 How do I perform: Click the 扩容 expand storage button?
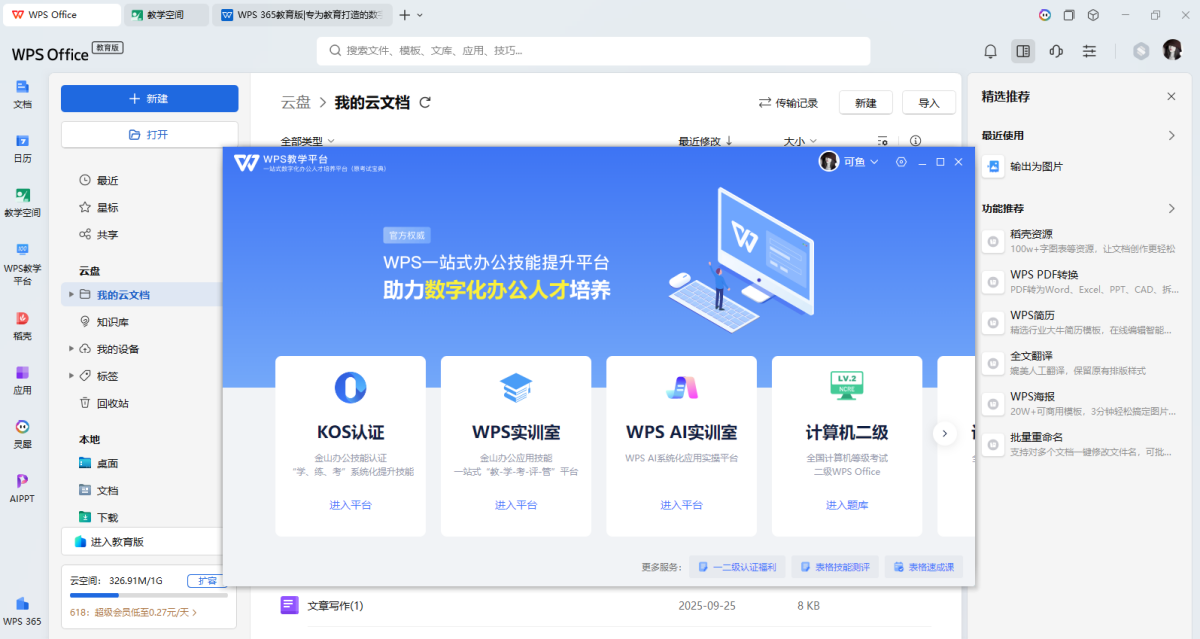point(206,580)
